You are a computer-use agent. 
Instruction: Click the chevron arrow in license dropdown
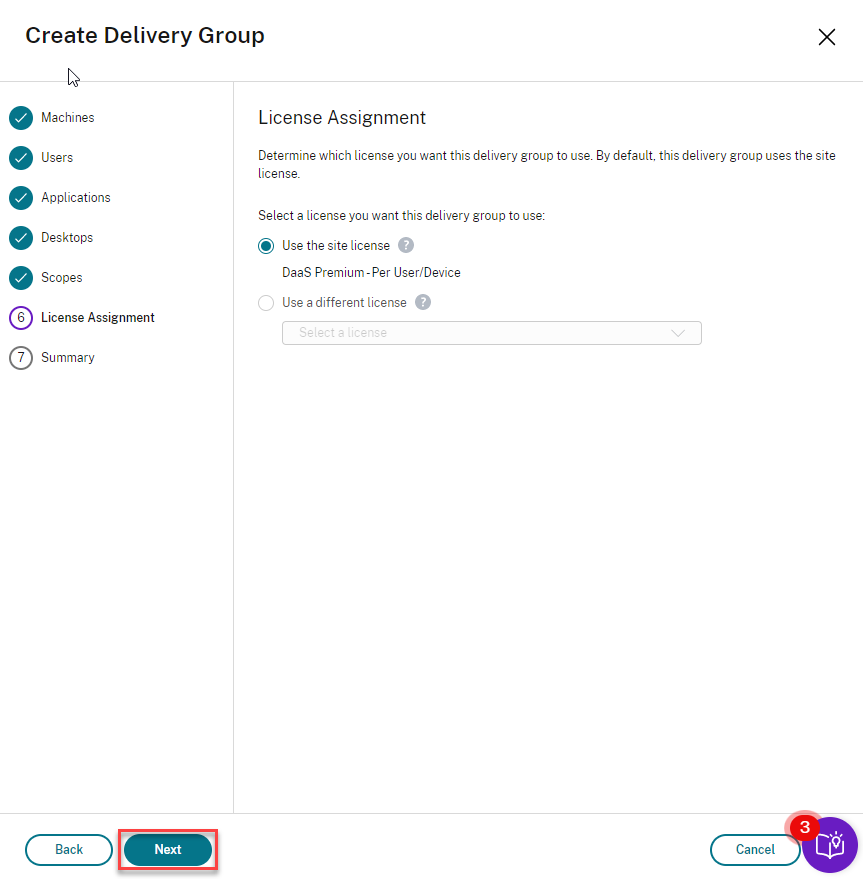678,333
